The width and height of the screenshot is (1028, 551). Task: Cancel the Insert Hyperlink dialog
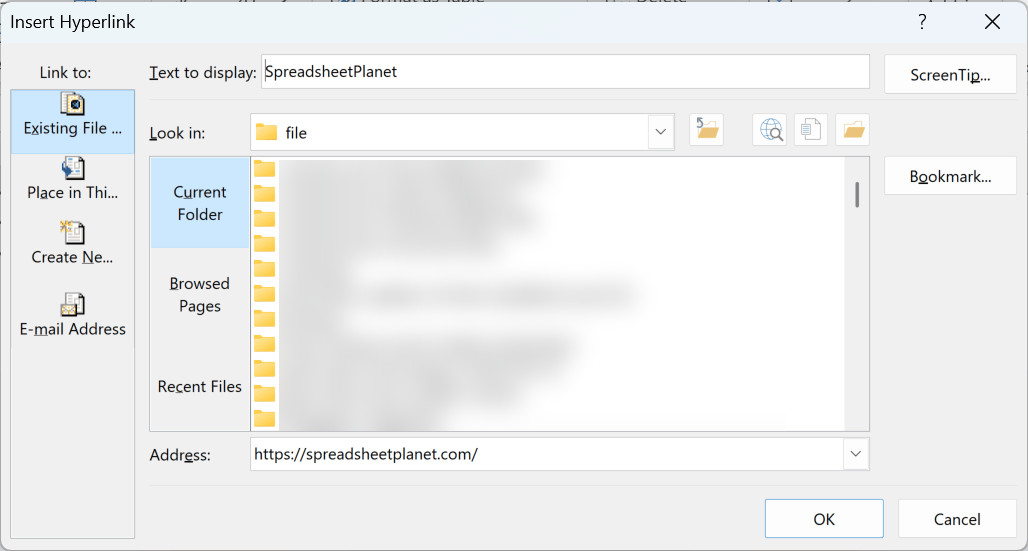coord(957,519)
